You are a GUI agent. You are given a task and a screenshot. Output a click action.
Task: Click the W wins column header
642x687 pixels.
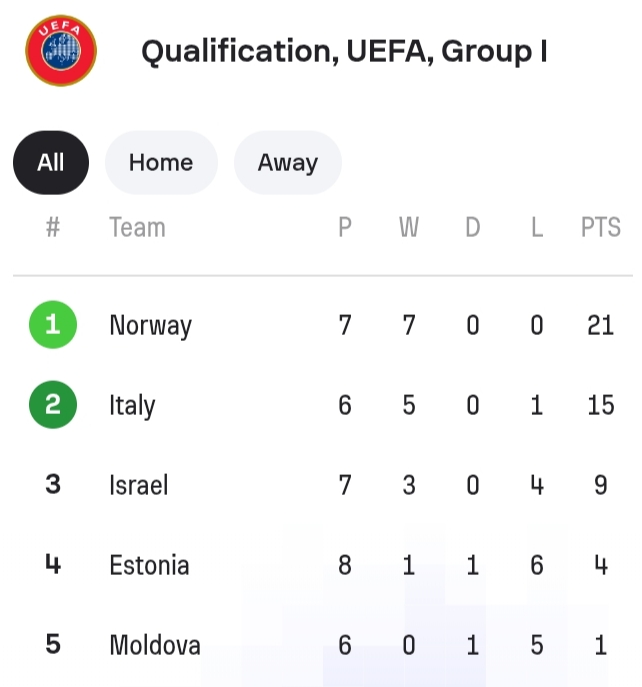(x=409, y=228)
